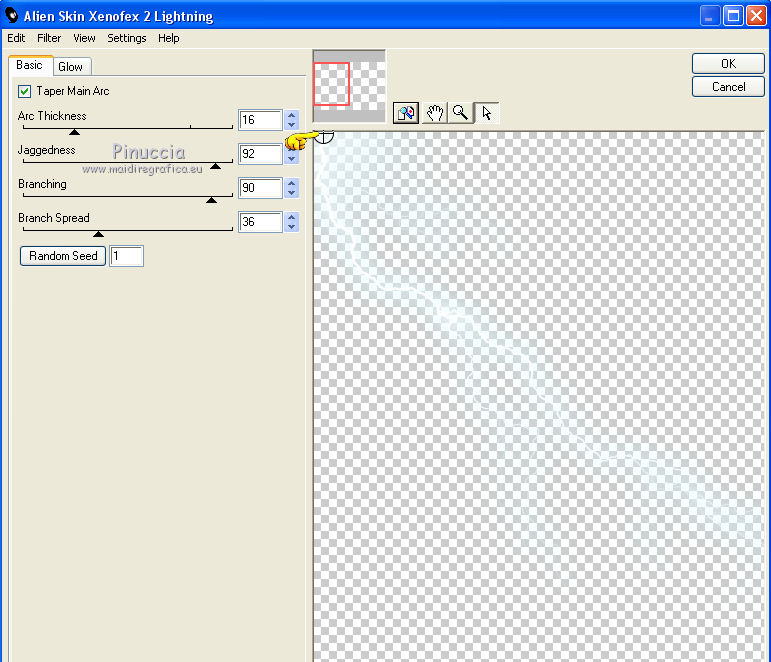Click the Arc Thickness value field
771x662 pixels.
tap(260, 120)
